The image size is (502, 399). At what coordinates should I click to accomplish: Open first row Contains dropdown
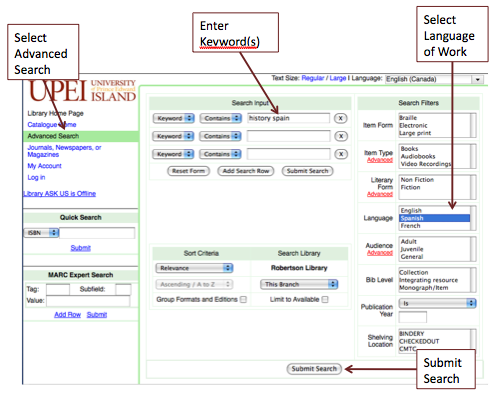(x=221, y=118)
